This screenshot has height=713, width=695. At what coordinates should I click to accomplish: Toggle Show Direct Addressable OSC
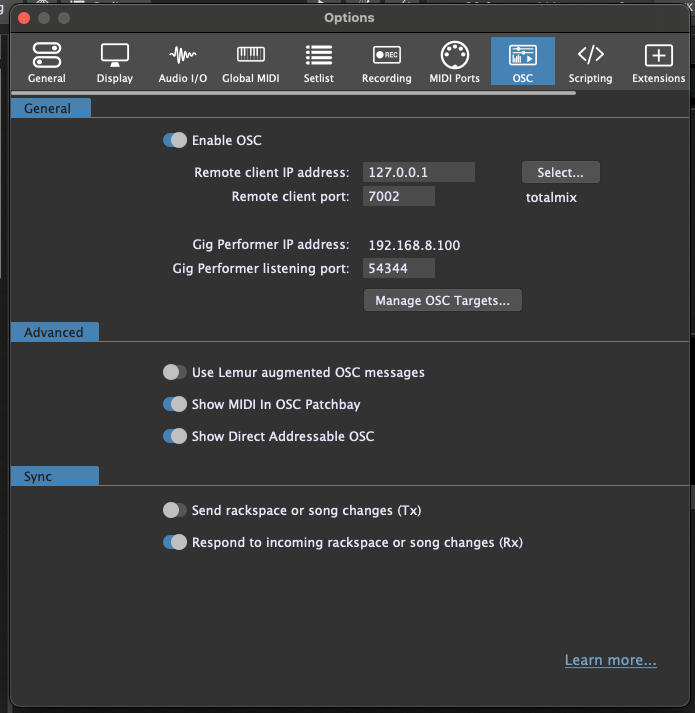[x=175, y=436]
